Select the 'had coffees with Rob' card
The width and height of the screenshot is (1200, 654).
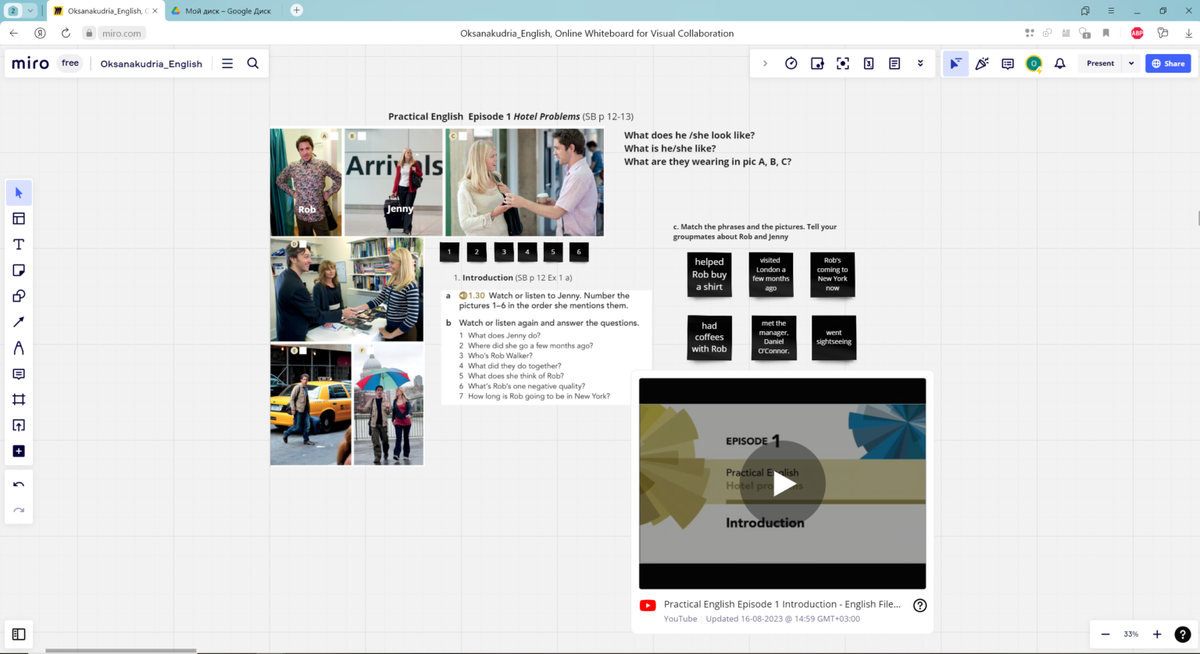[x=709, y=337]
